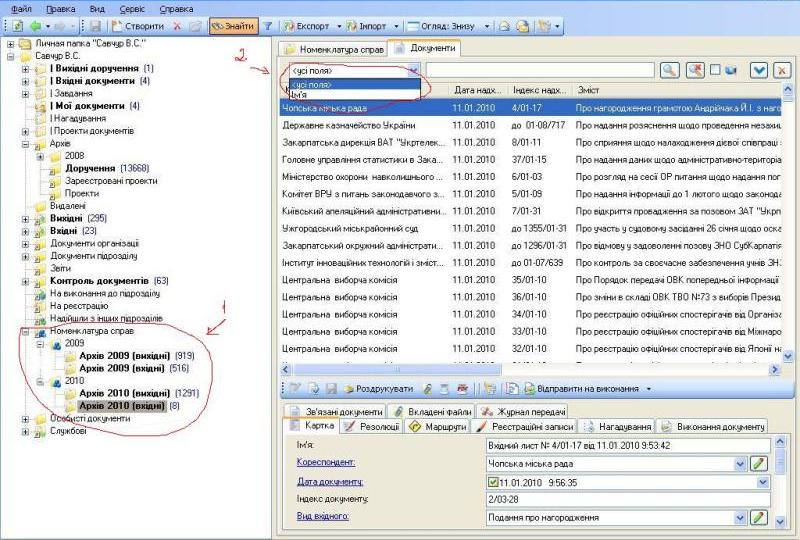Screen dimensions: 800x540
Task: Open the Справка menu
Action: click(x=176, y=9)
